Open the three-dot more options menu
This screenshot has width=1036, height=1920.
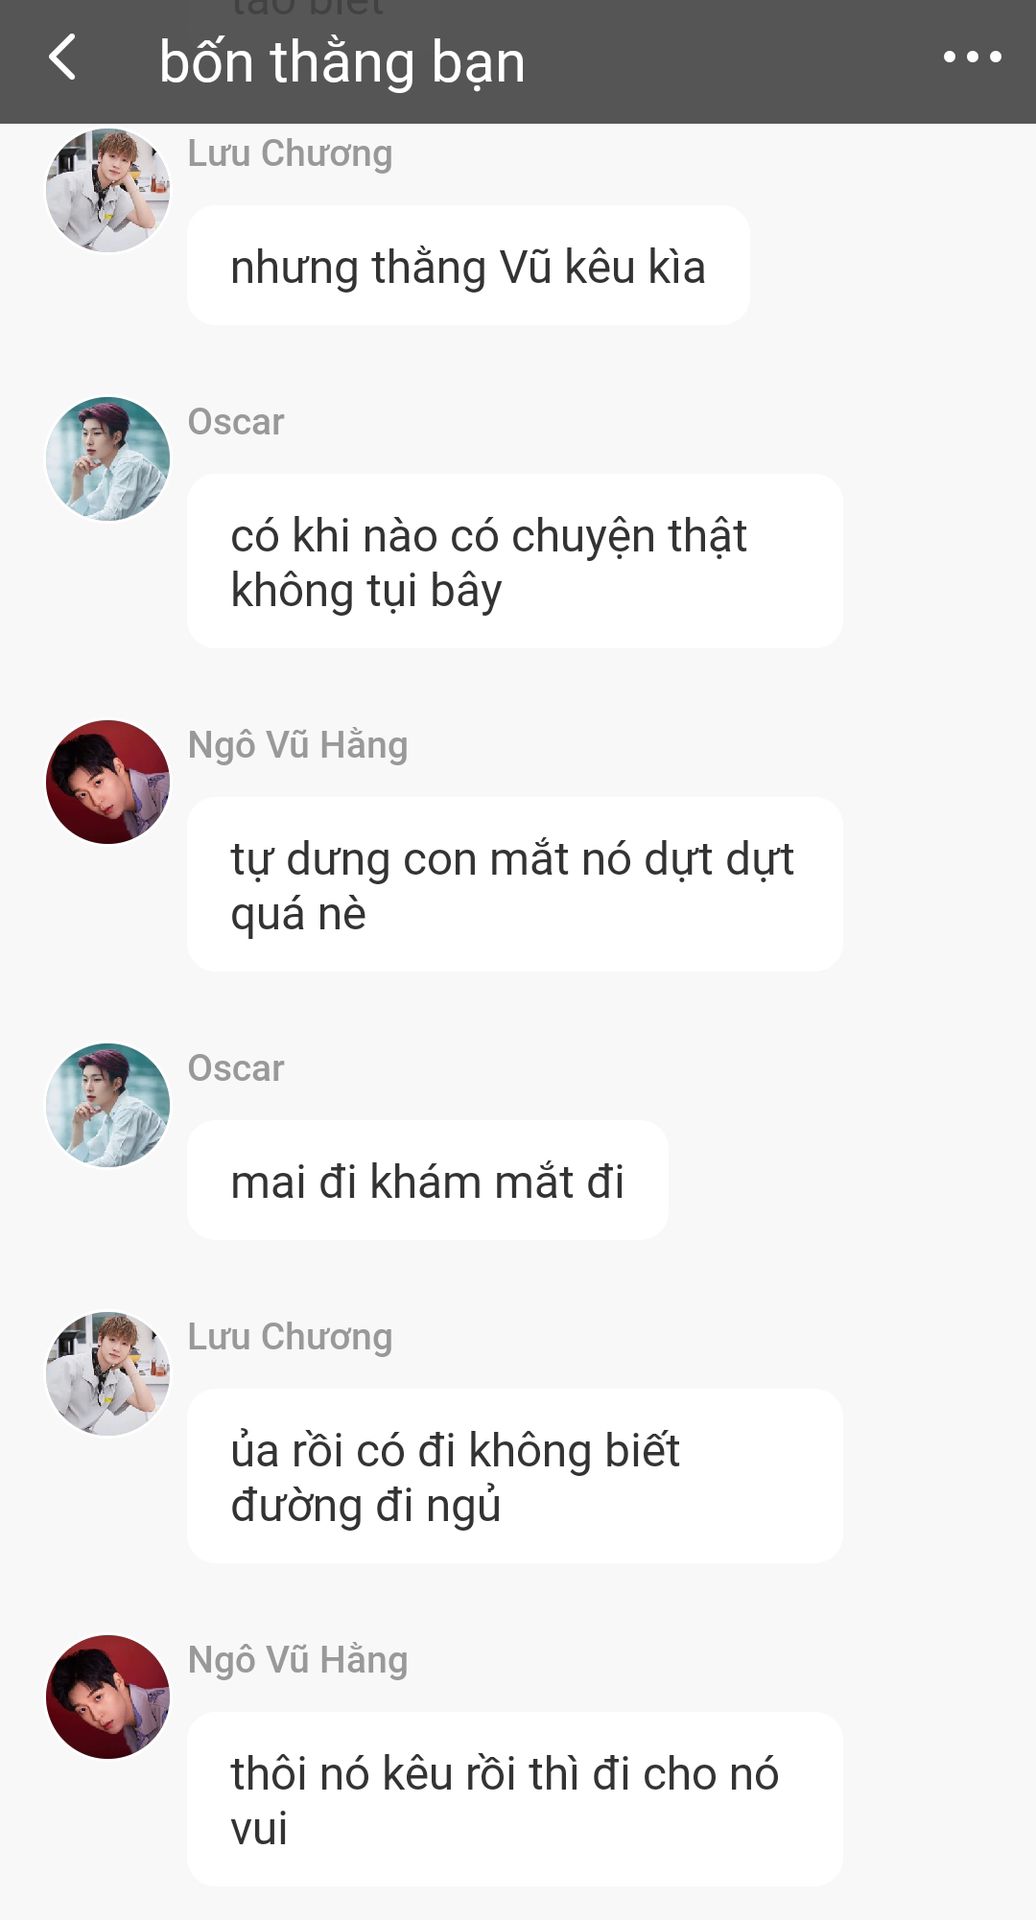[x=972, y=58]
